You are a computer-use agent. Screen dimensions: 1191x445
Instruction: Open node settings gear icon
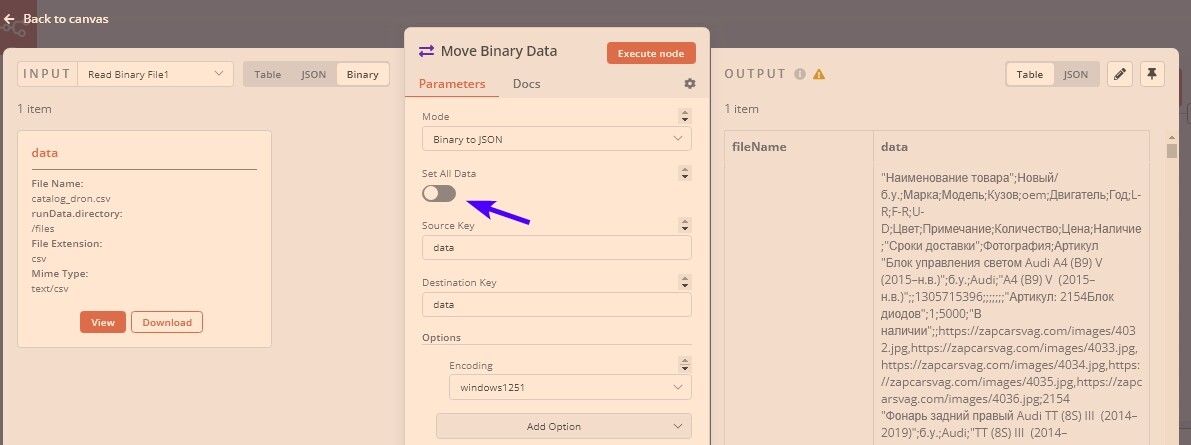click(690, 84)
